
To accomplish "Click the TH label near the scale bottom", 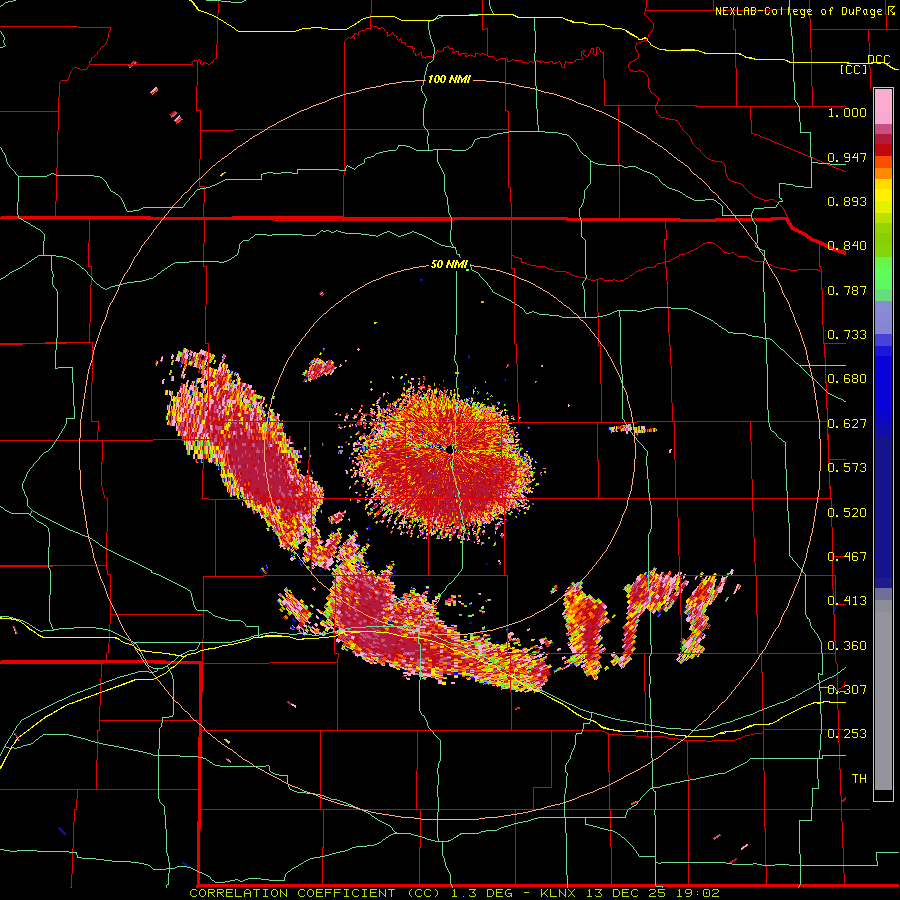I will coord(859,779).
